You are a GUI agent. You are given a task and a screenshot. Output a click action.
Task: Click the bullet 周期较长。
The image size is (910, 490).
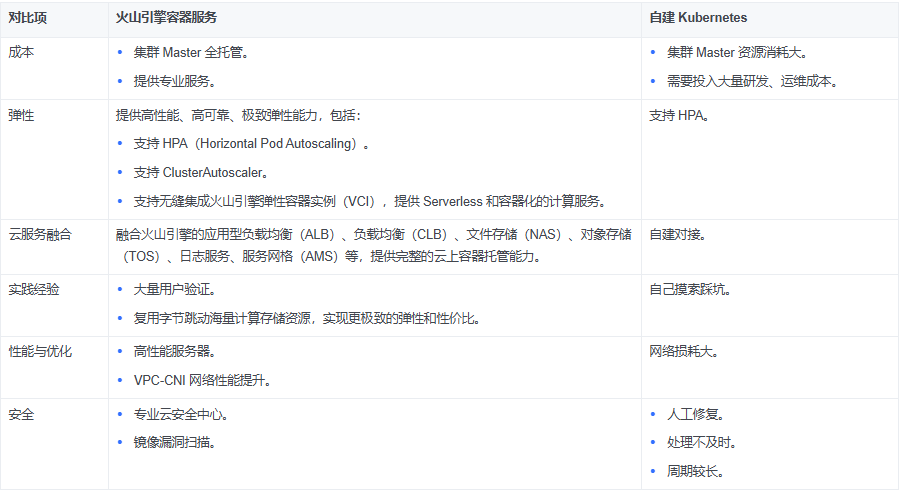click(x=695, y=471)
